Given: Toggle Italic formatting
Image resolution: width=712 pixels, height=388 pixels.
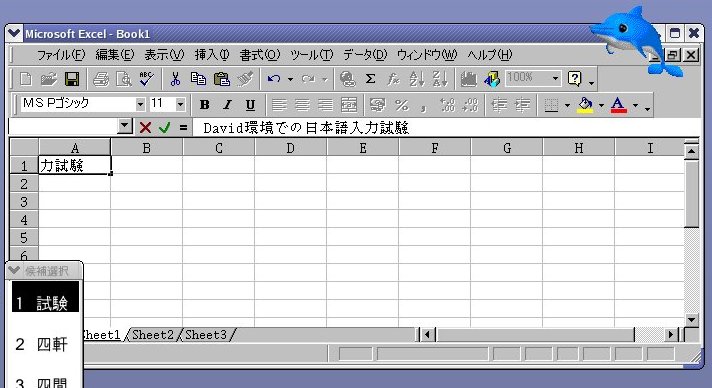Looking at the screenshot, I should point(227,105).
